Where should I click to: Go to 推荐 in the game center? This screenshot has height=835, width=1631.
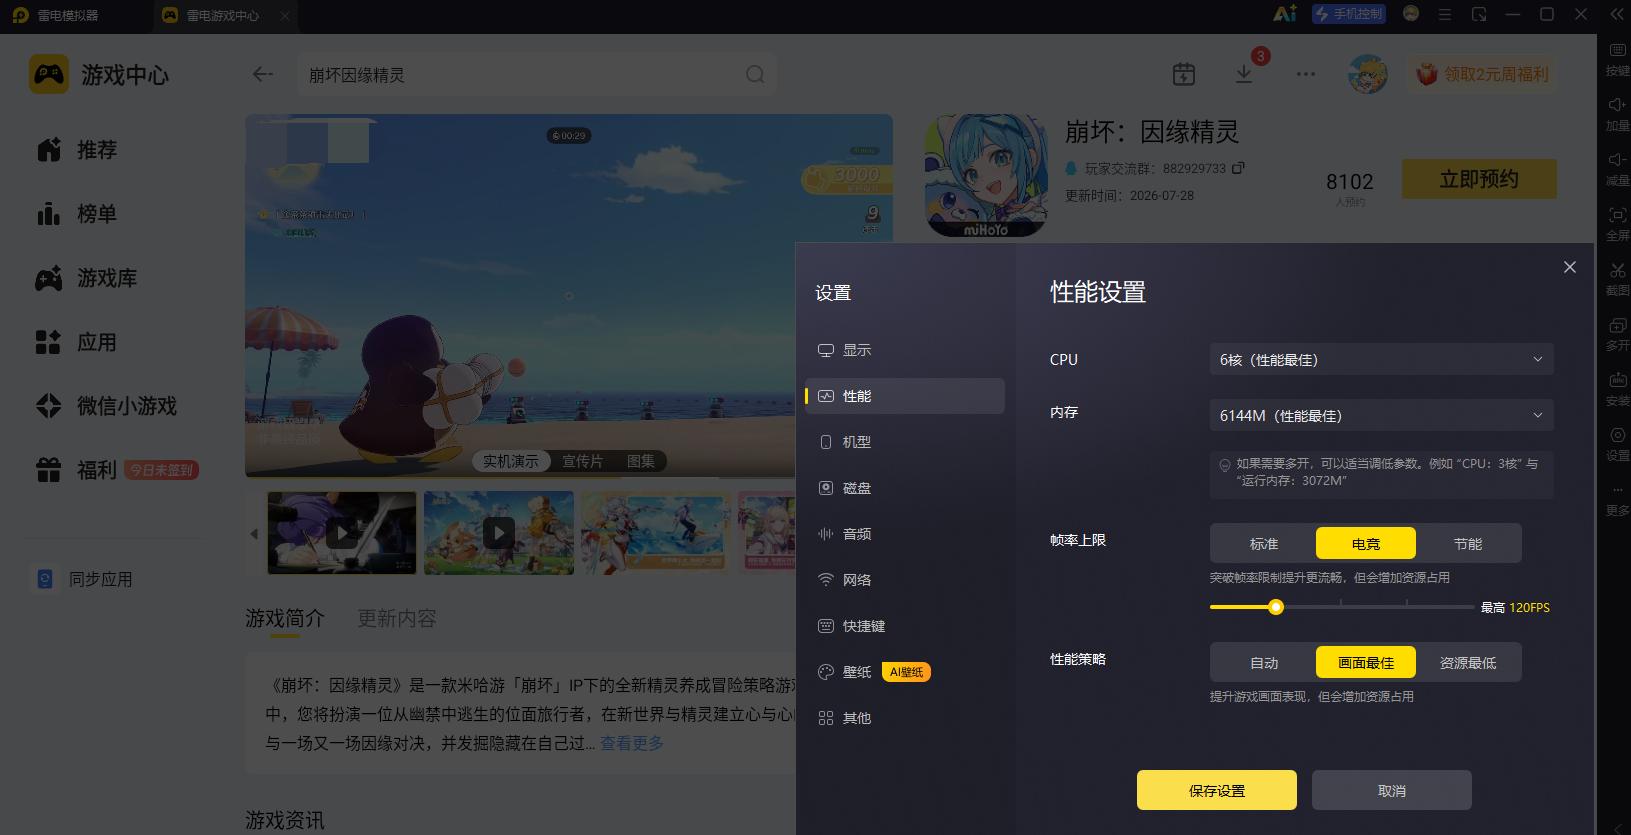[77, 150]
